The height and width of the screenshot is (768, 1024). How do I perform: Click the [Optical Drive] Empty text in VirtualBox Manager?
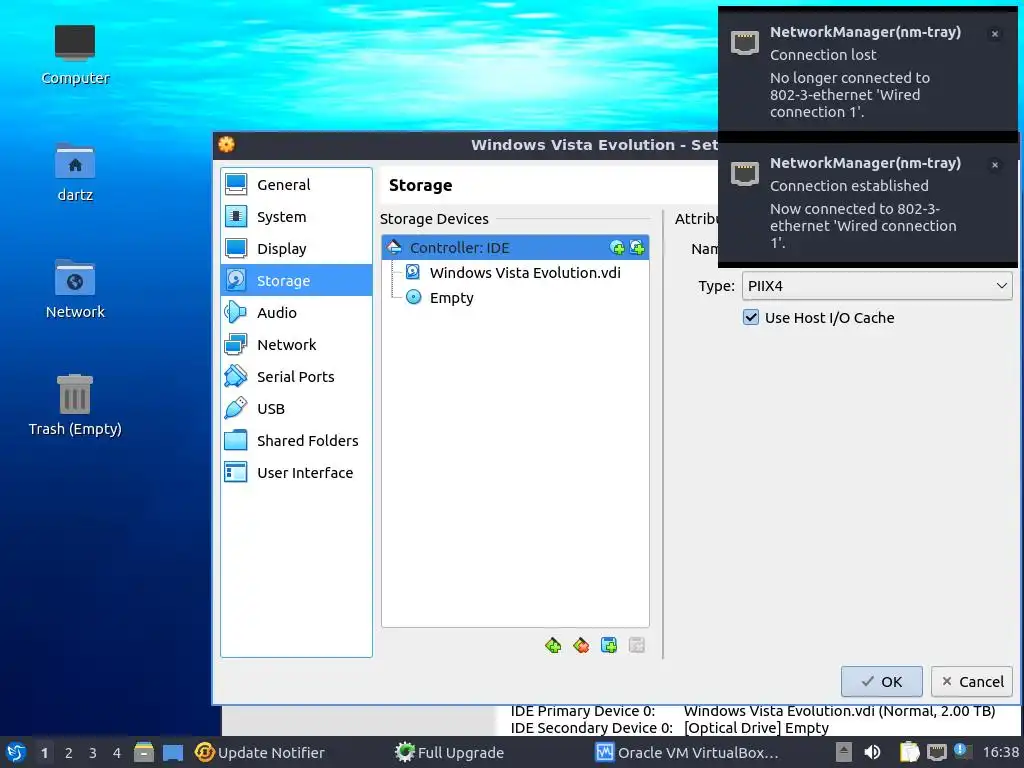756,728
